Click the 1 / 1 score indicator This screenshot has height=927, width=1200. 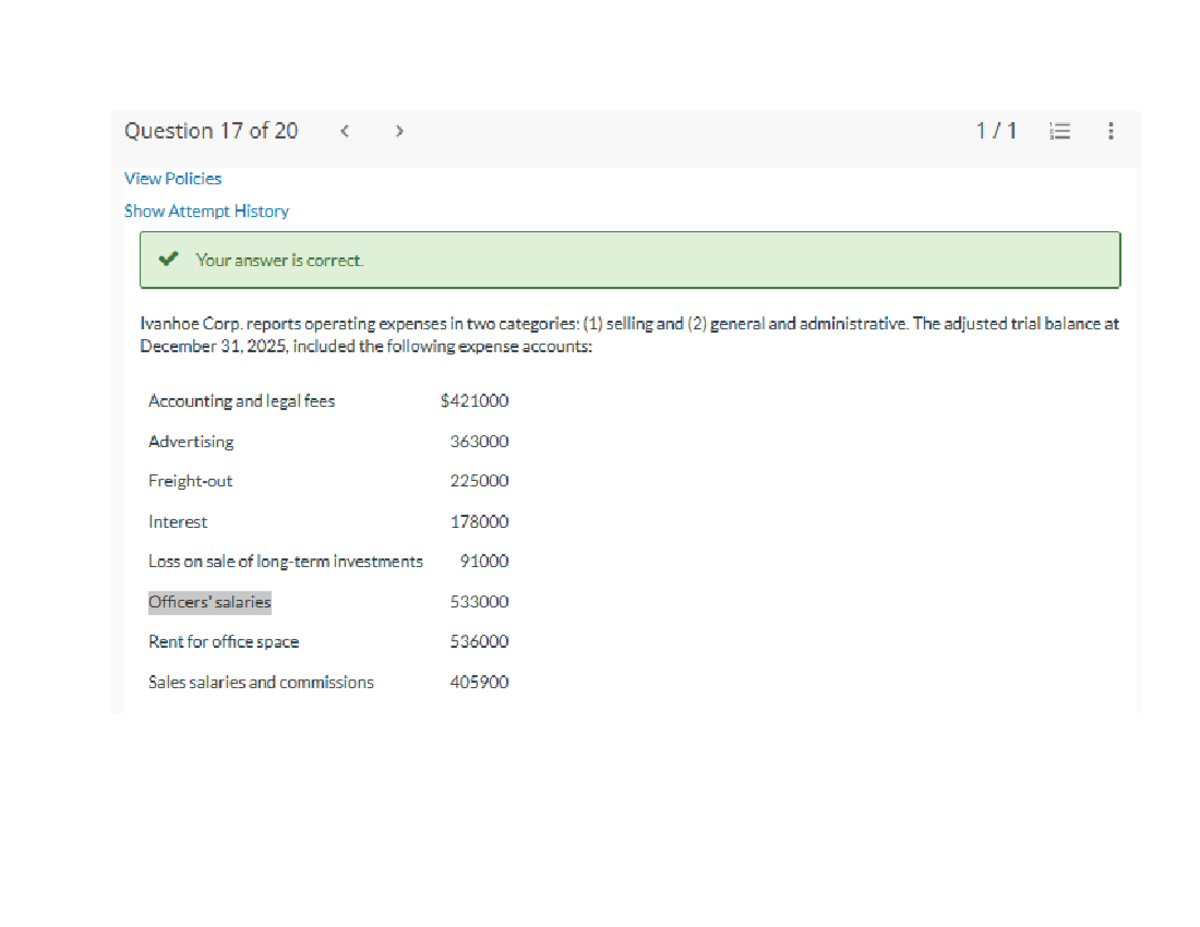[x=996, y=131]
